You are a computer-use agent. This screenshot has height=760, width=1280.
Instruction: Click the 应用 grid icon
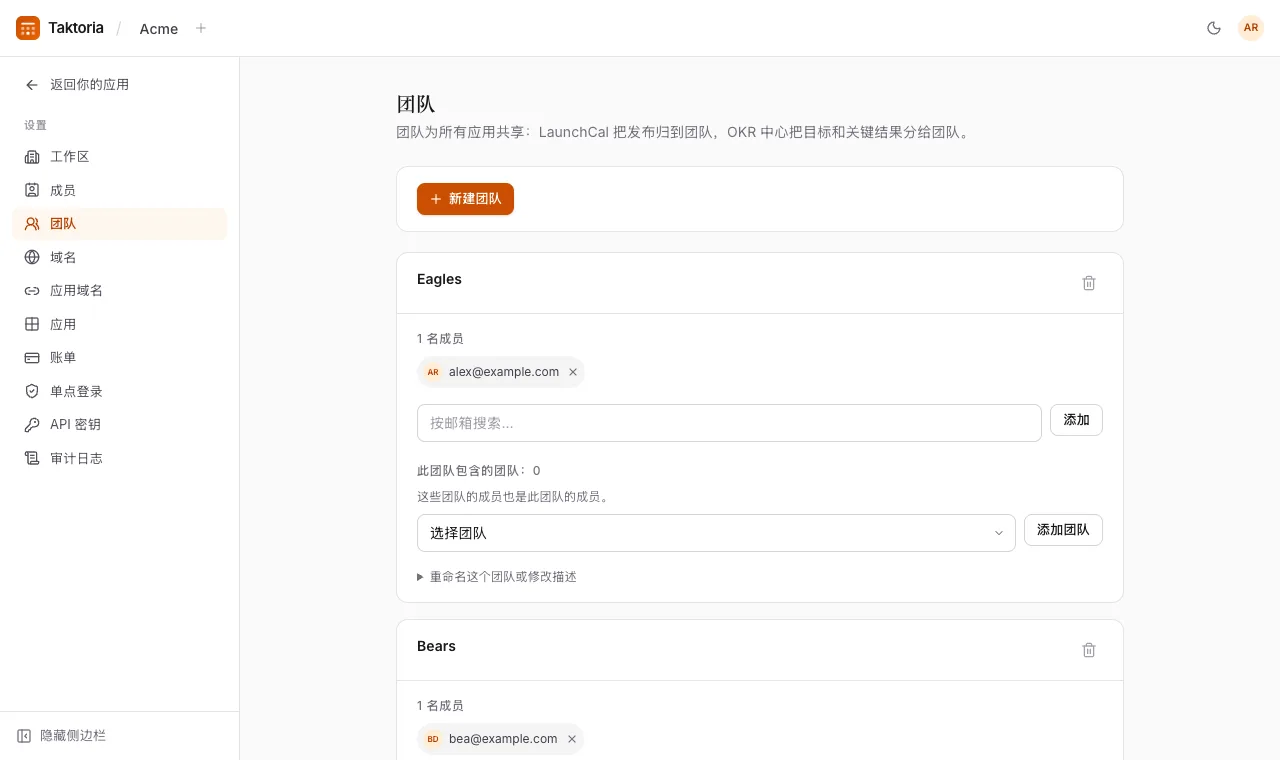[32, 324]
